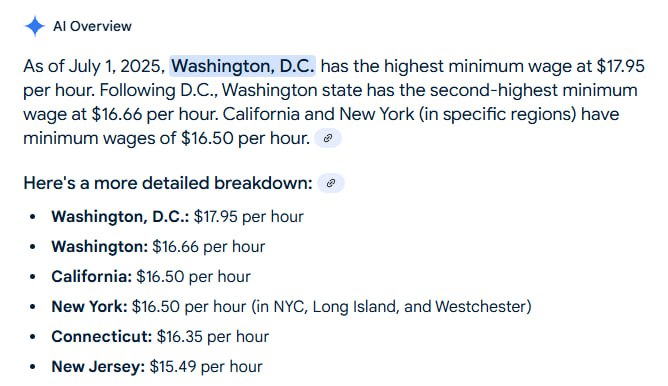Click the bold 'New York:' label
Viewport: 668px width, 386px height.
pyautogui.click(x=89, y=306)
